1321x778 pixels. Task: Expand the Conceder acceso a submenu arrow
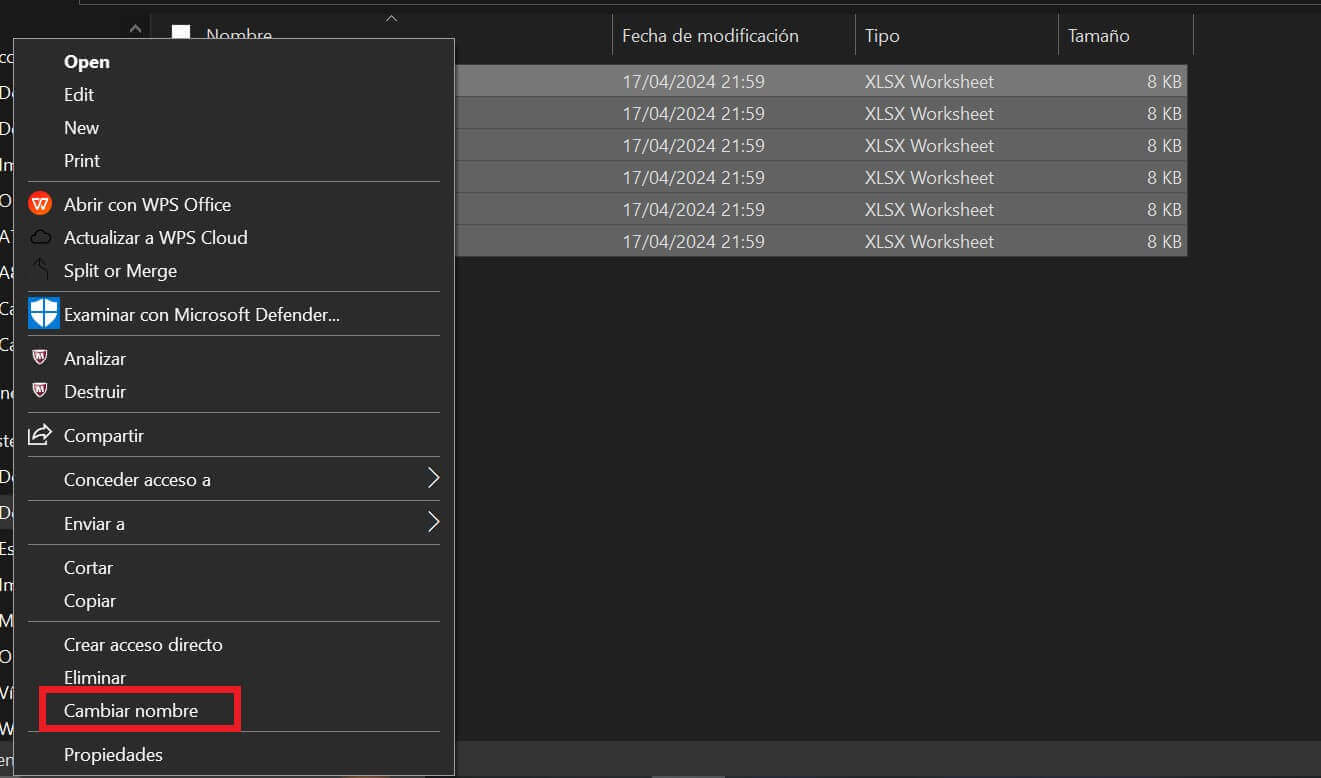click(x=433, y=479)
